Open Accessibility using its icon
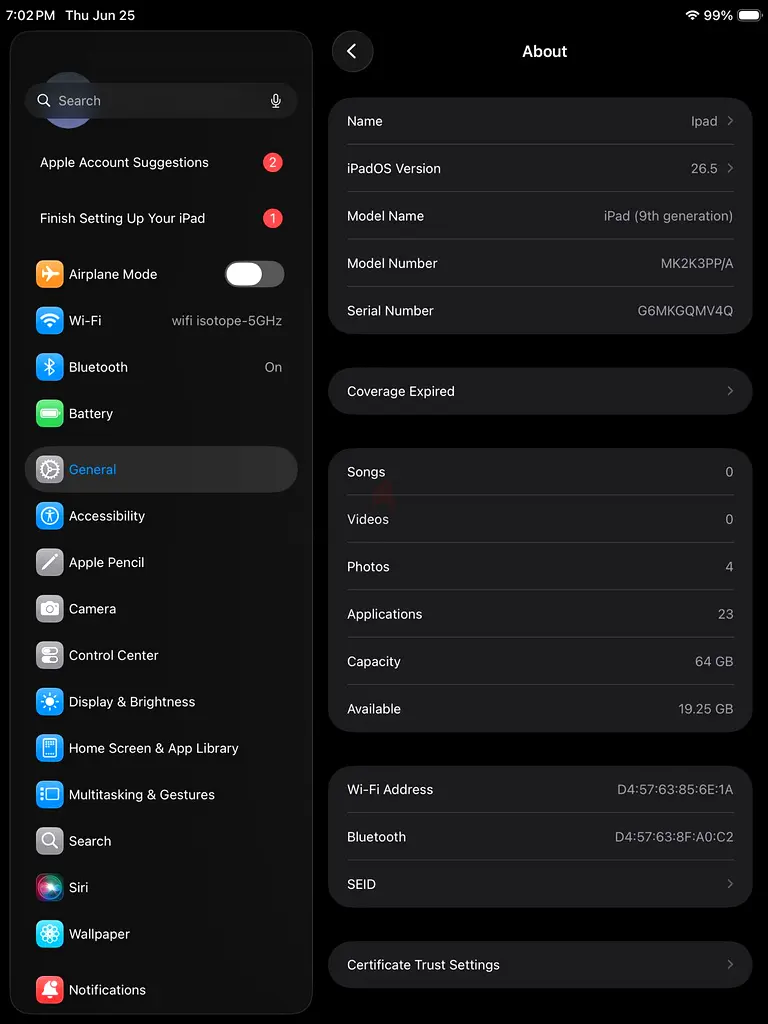 (50, 516)
